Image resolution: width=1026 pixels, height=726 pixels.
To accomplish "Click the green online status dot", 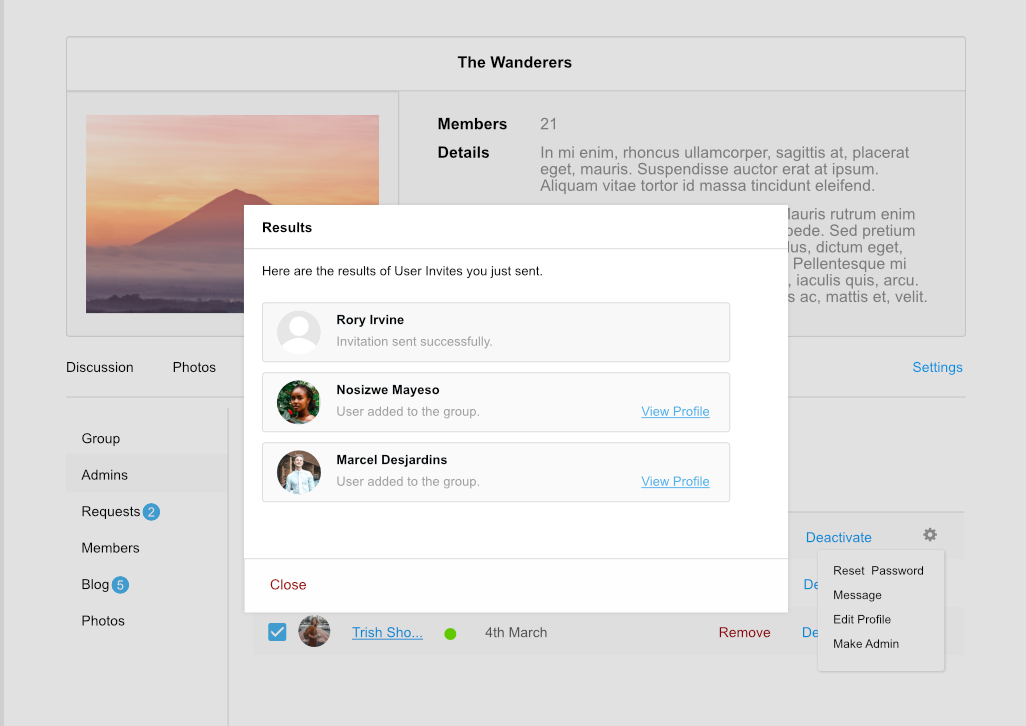I will 450,633.
